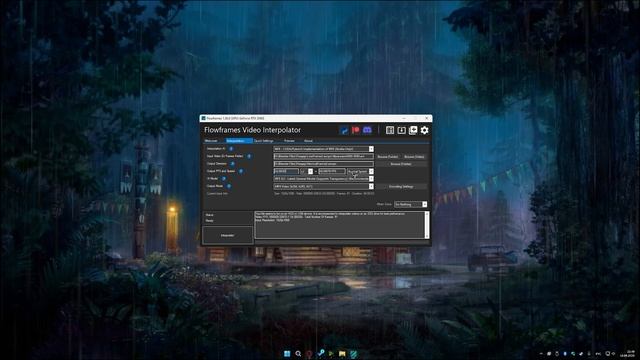Click the help icon beside AI Model
The width and height of the screenshot is (640, 360).
224,179
